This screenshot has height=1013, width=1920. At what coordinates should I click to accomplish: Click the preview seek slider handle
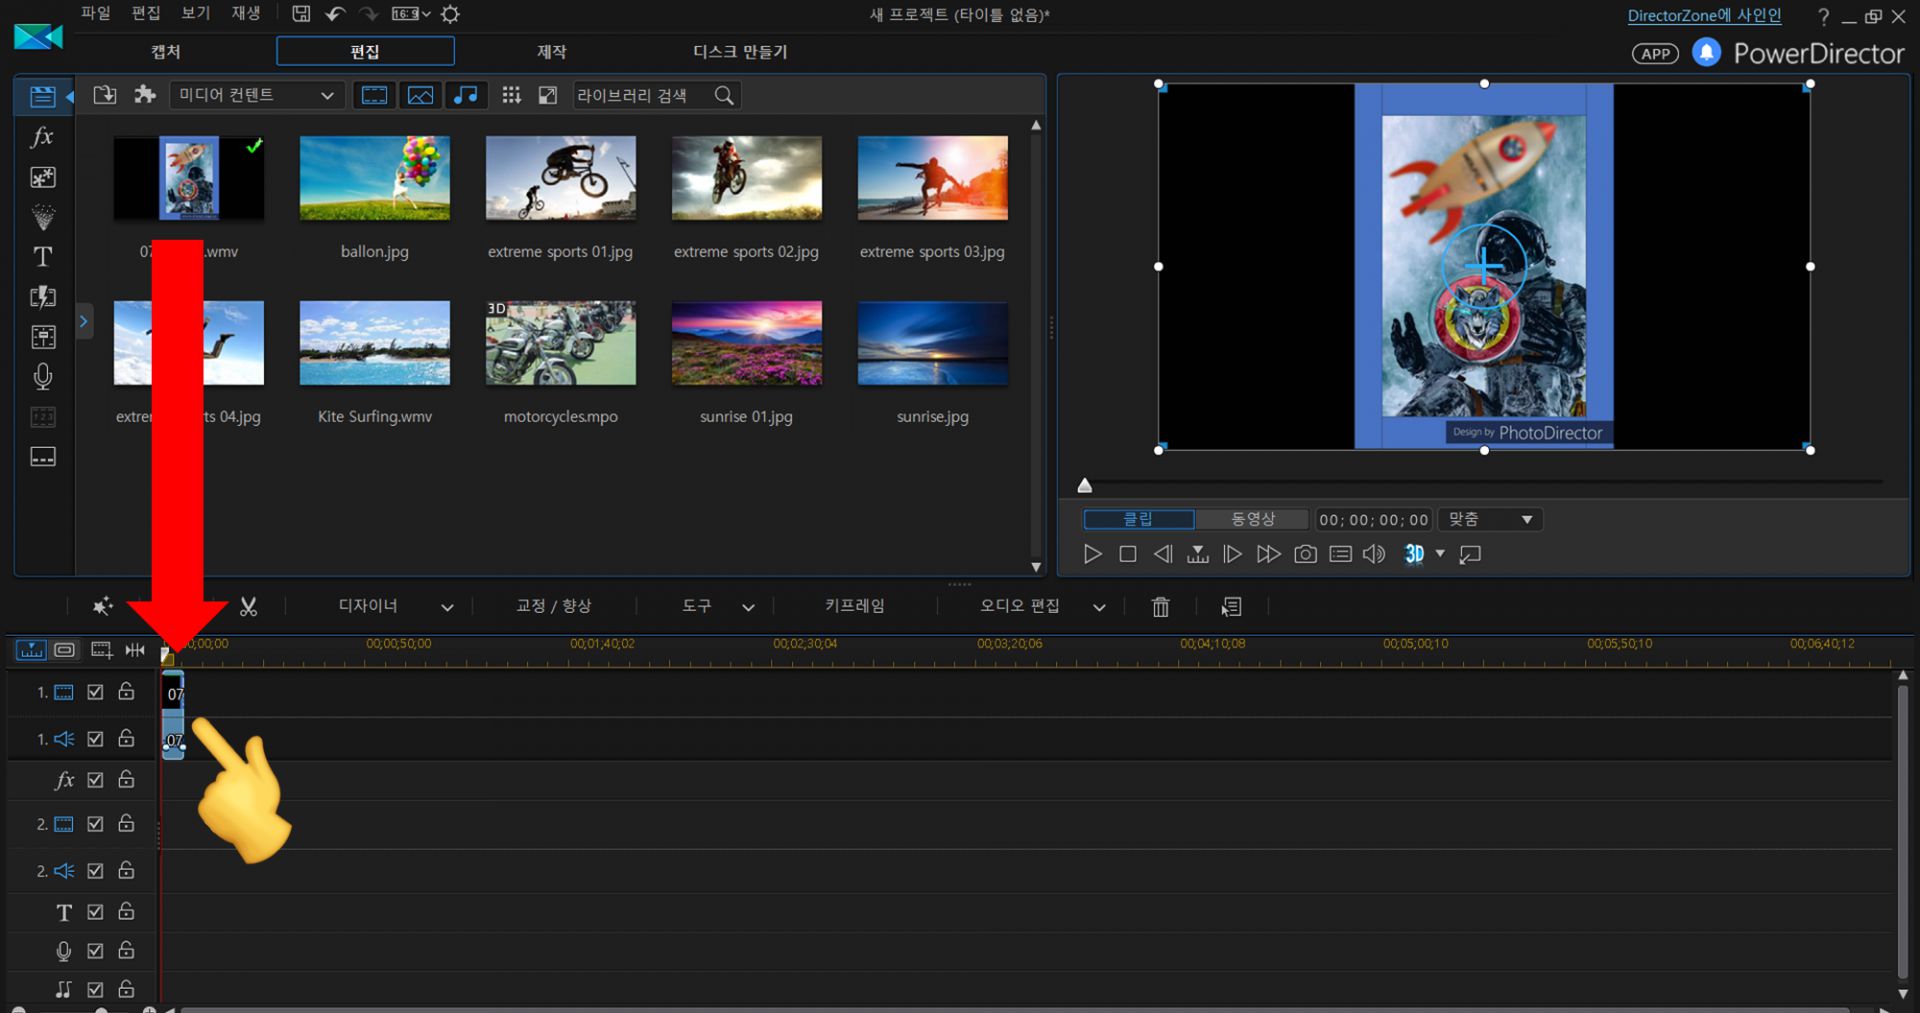click(1084, 486)
